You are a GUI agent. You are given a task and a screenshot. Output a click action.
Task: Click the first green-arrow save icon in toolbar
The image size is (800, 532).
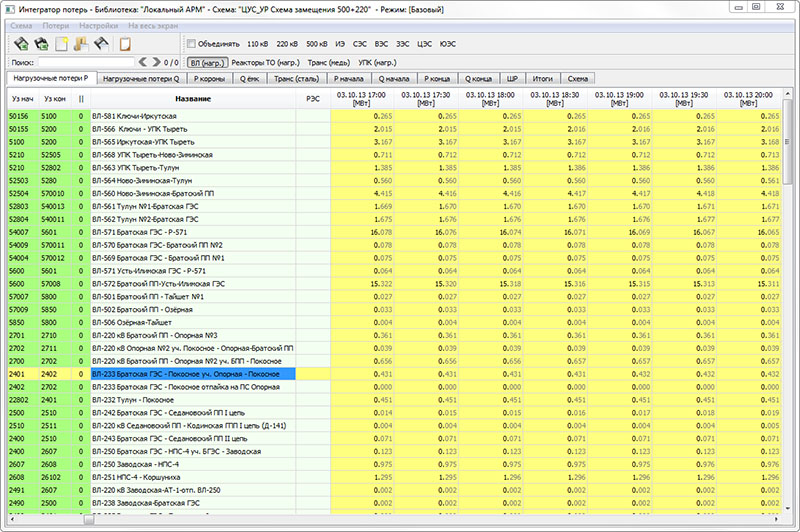click(x=21, y=44)
